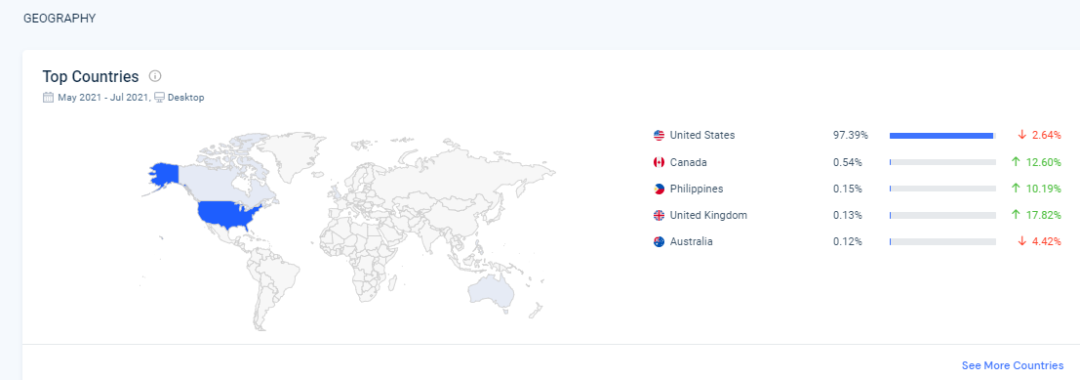This screenshot has width=1080, height=380.
Task: Click the 0.54% share value
Action: pyautogui.click(x=847, y=162)
